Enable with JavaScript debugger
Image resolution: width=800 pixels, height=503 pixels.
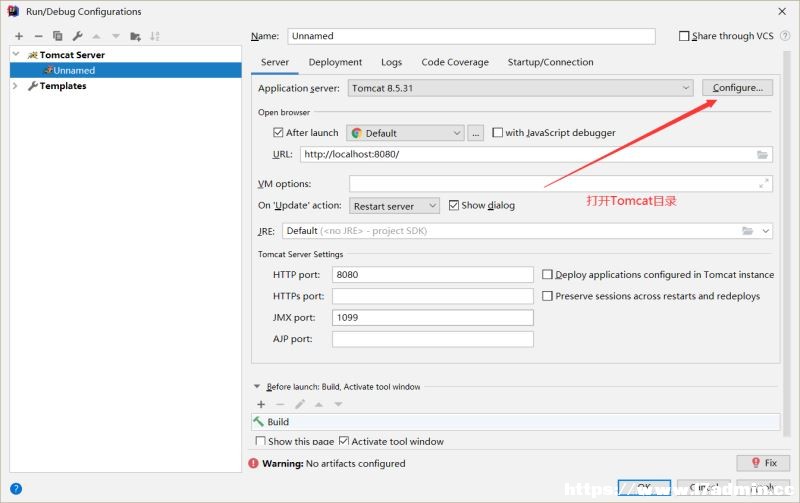(x=497, y=133)
